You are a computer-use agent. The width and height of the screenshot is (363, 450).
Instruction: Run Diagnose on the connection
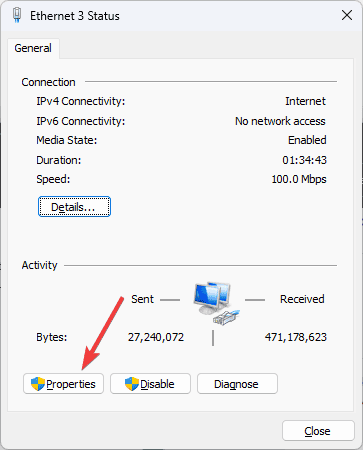[x=237, y=384]
